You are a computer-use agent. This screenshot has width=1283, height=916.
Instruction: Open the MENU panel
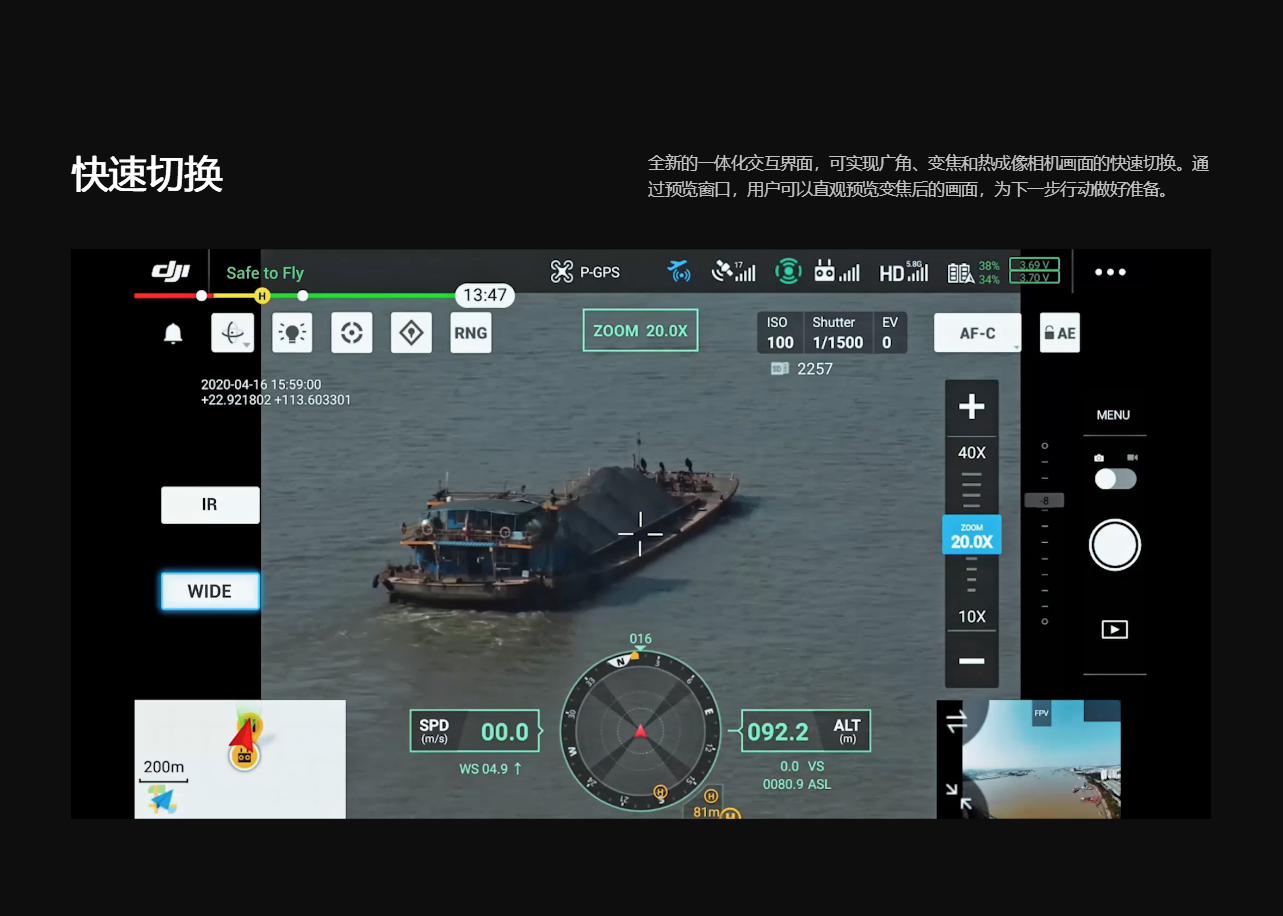pos(1114,413)
